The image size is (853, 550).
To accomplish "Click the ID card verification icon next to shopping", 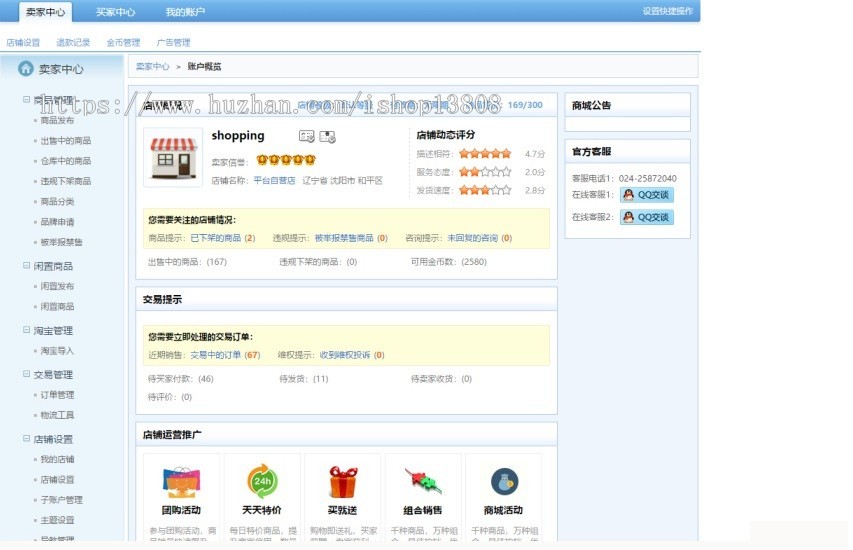I will (x=306, y=136).
